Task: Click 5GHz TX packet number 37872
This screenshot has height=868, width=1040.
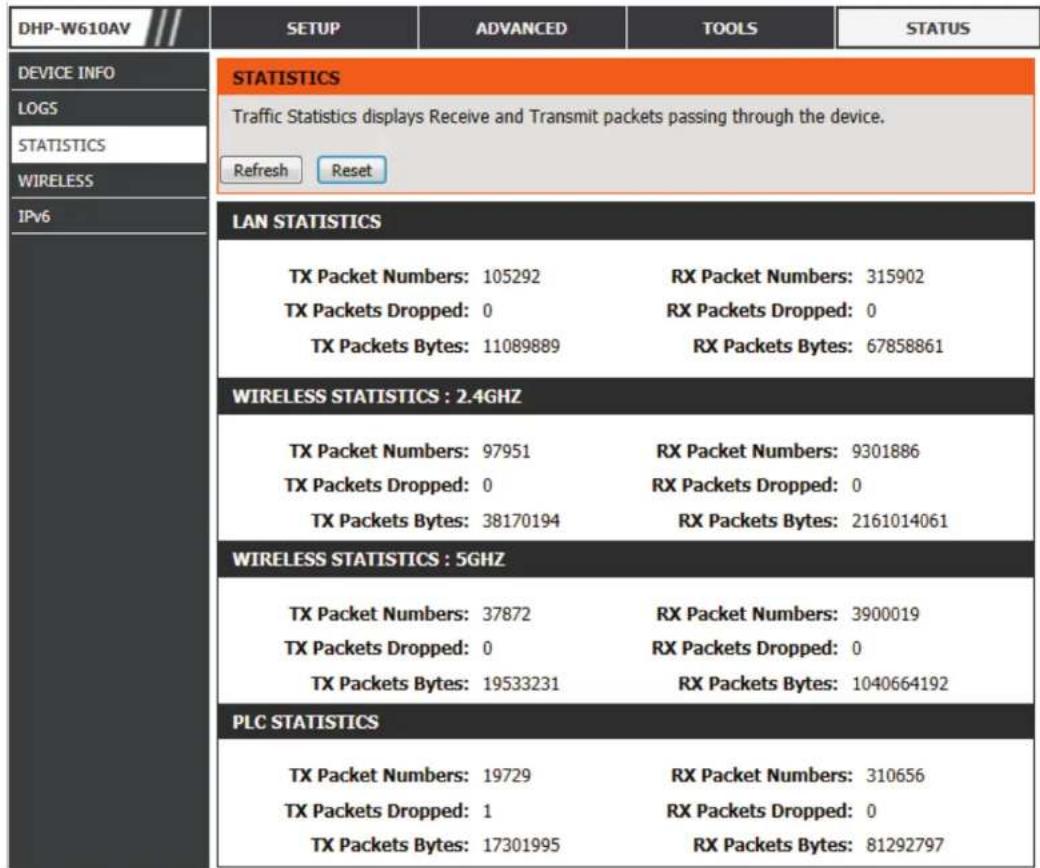Action: click(506, 614)
